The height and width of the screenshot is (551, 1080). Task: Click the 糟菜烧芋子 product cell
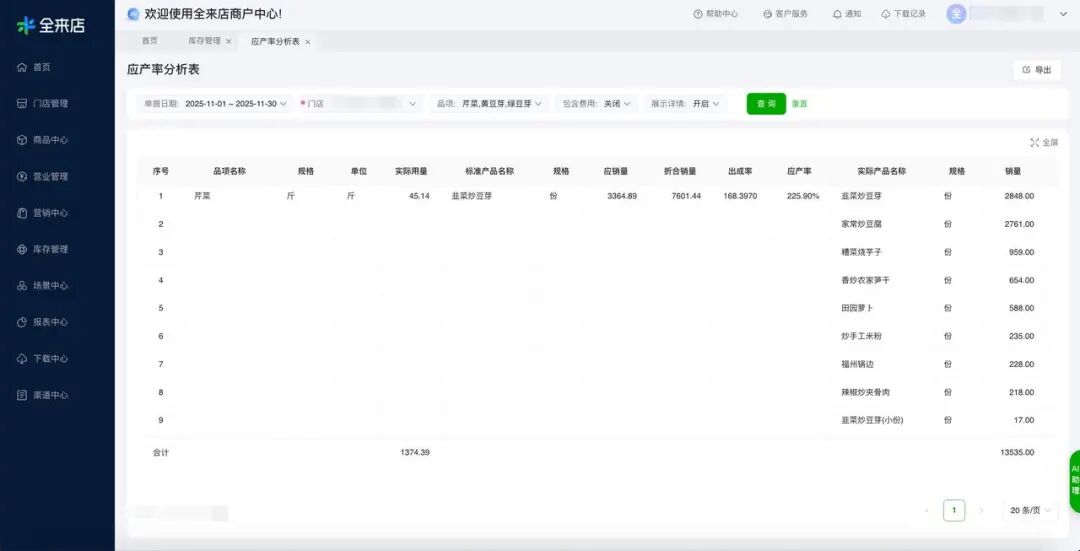[861, 252]
